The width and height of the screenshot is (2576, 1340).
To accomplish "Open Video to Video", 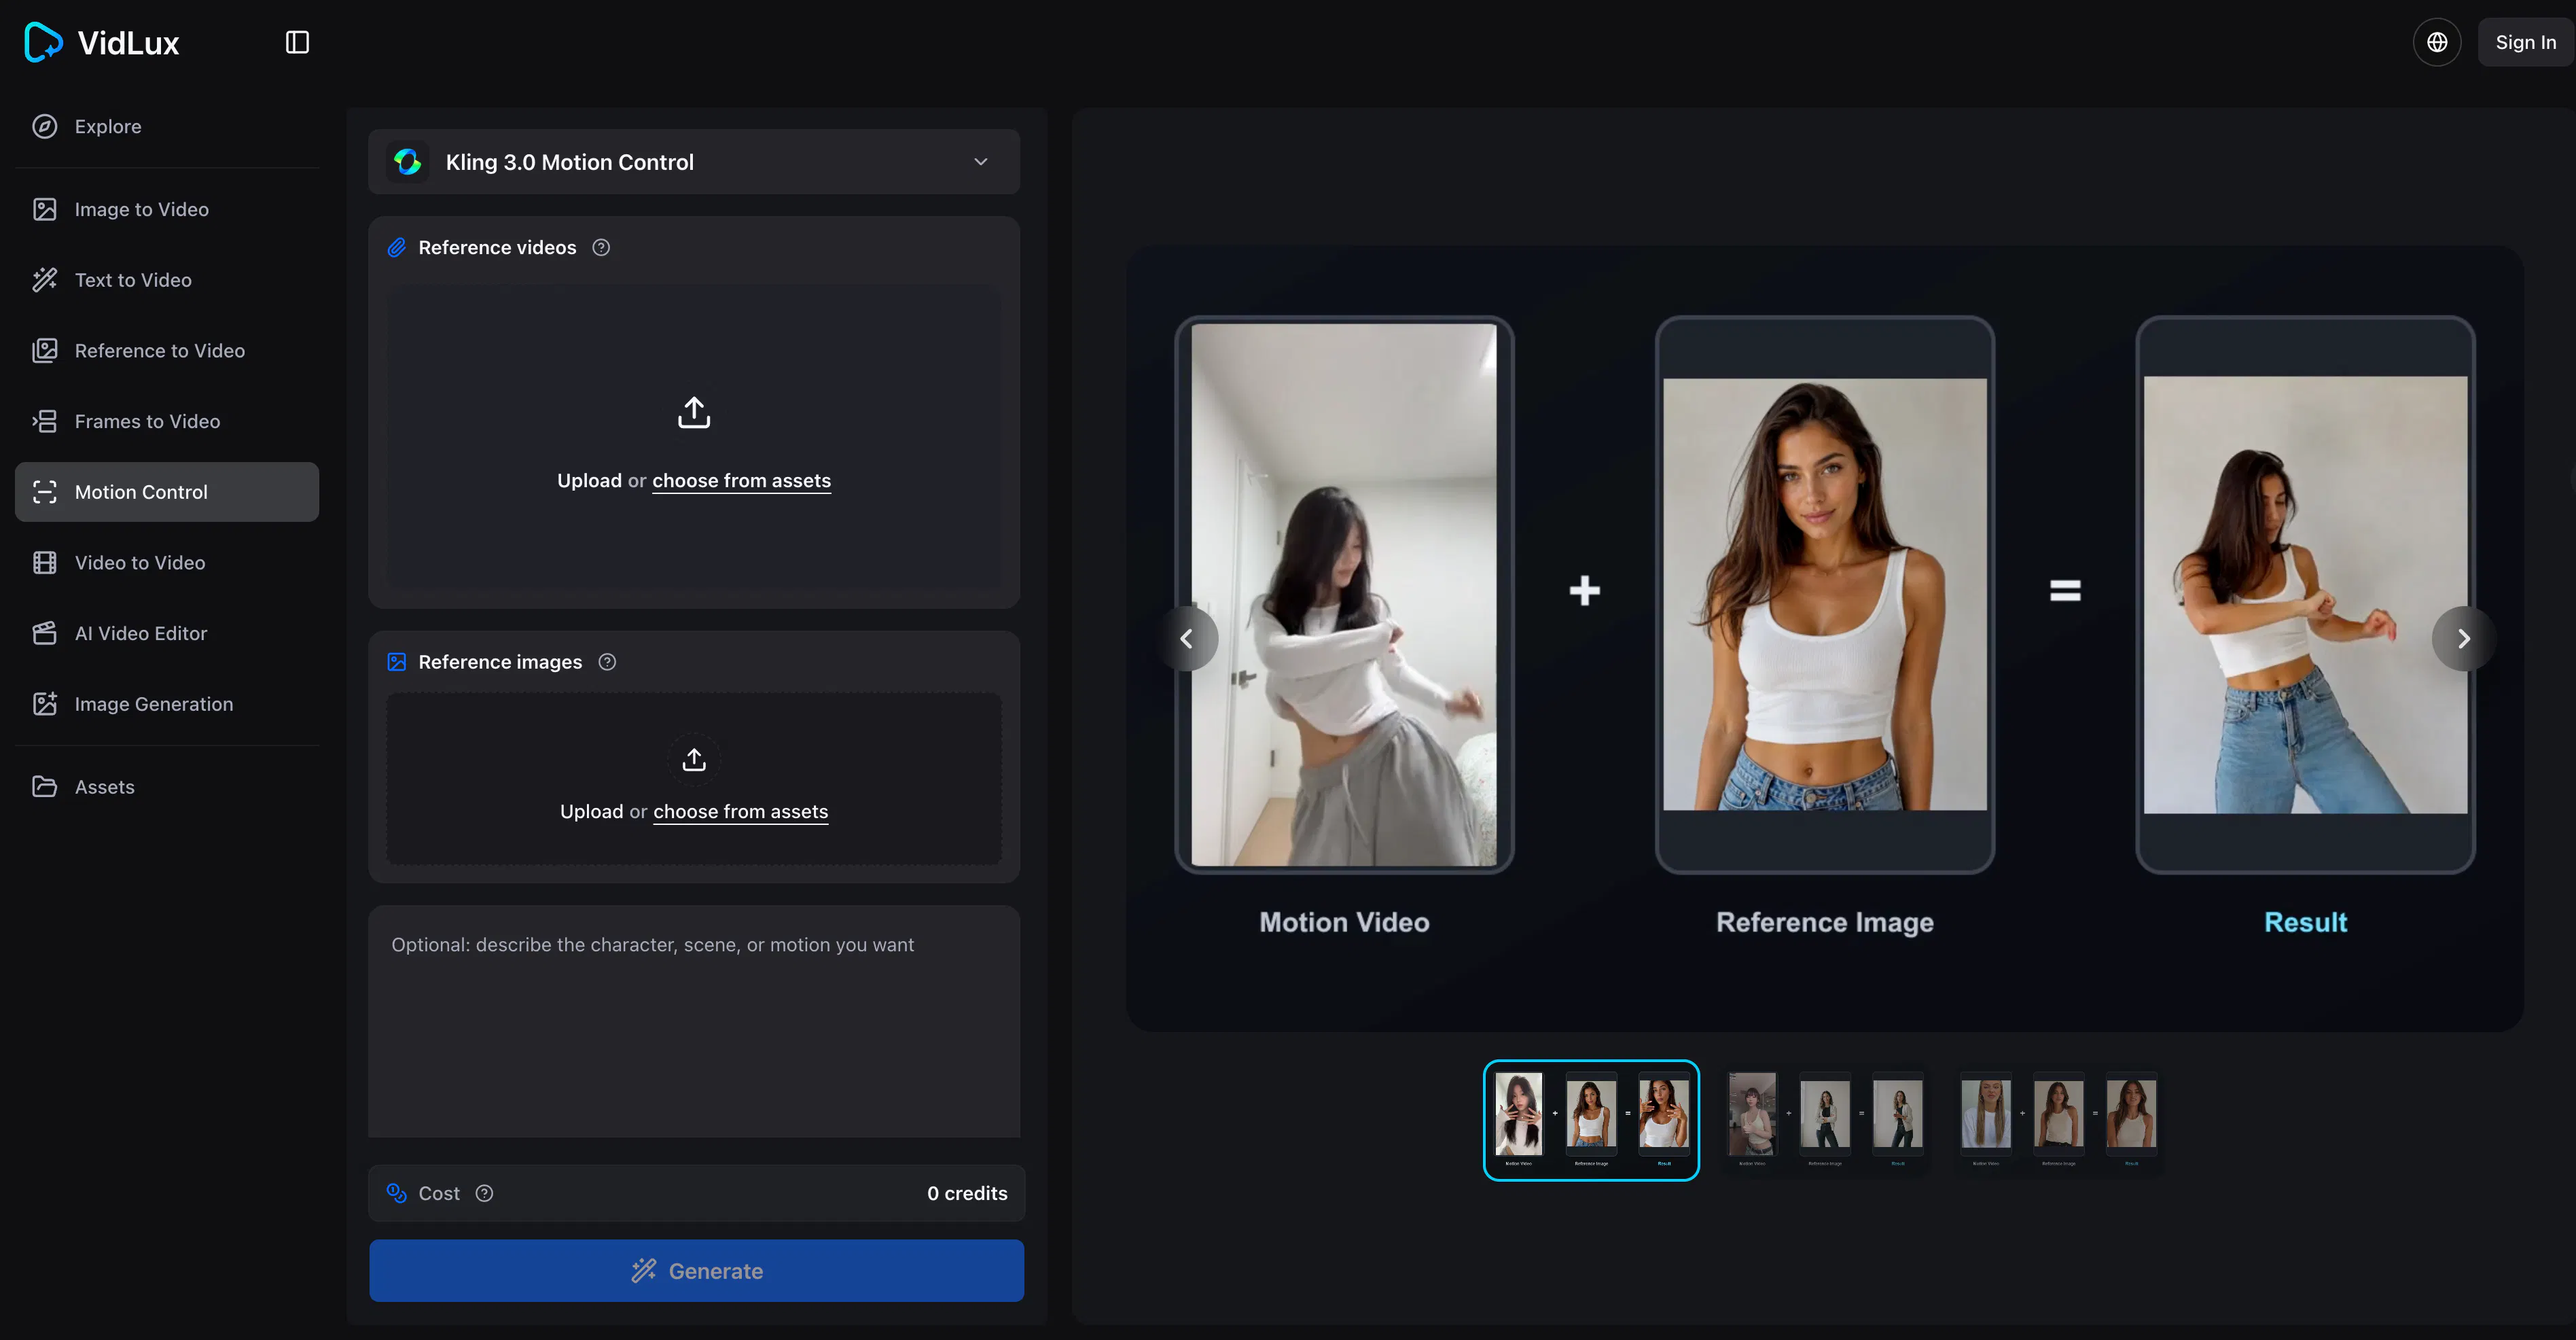I will pos(167,563).
